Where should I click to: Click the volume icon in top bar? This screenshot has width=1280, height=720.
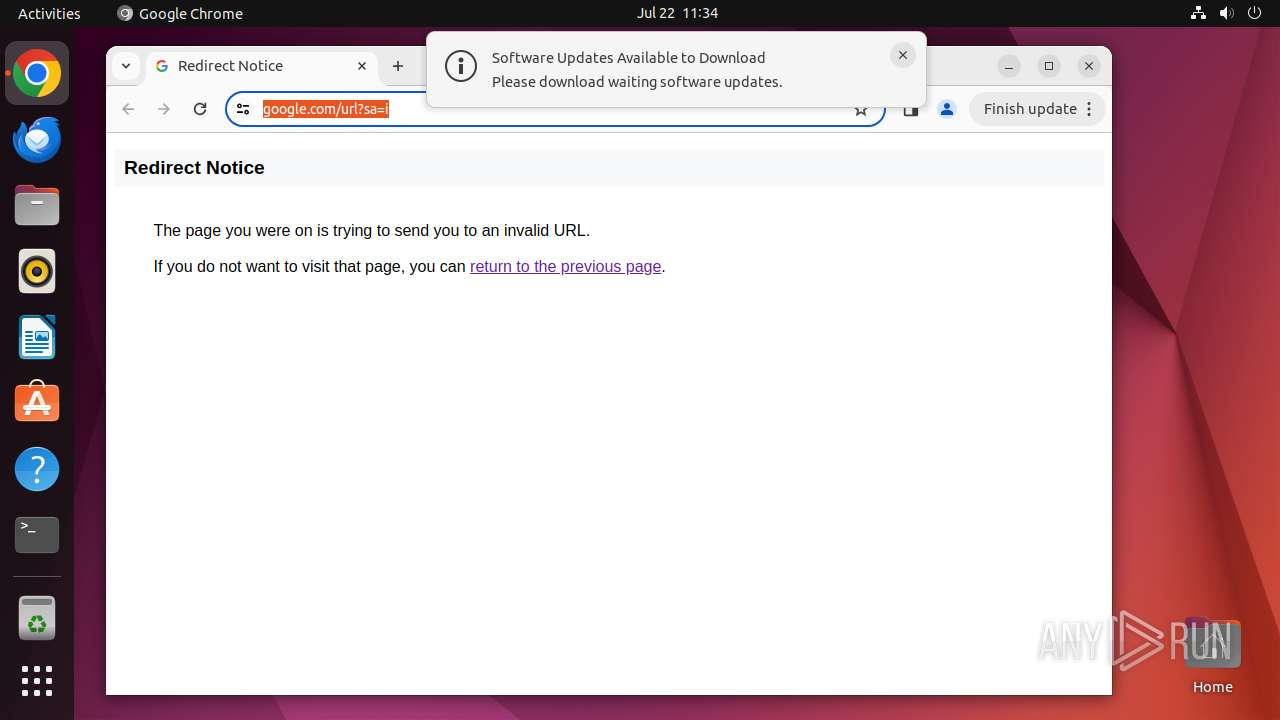1227,13
